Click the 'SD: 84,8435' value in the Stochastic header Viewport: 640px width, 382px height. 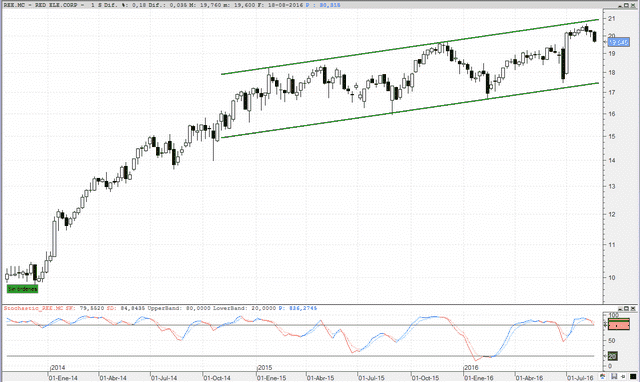(x=126, y=308)
